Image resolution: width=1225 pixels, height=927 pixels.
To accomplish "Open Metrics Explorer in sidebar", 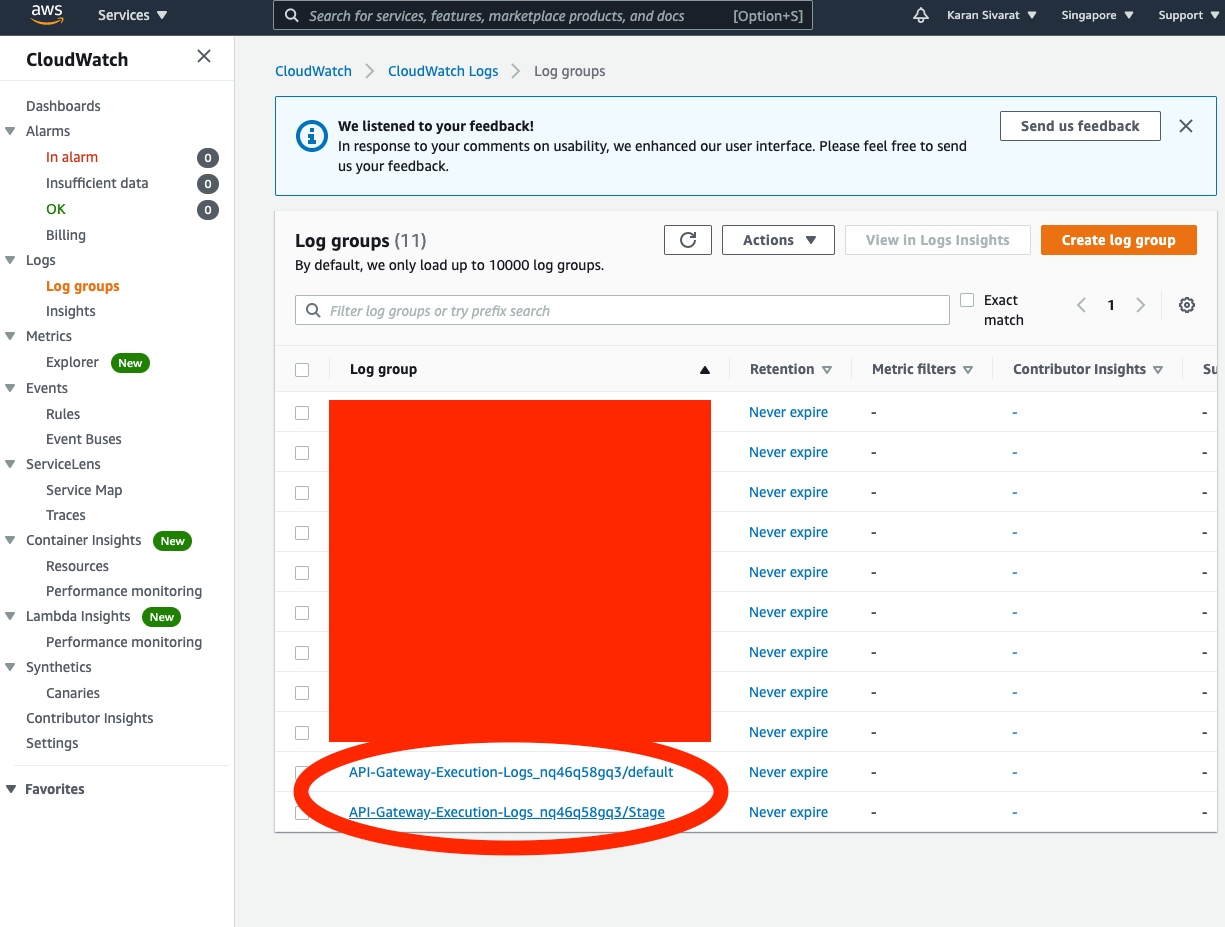I will [72, 362].
